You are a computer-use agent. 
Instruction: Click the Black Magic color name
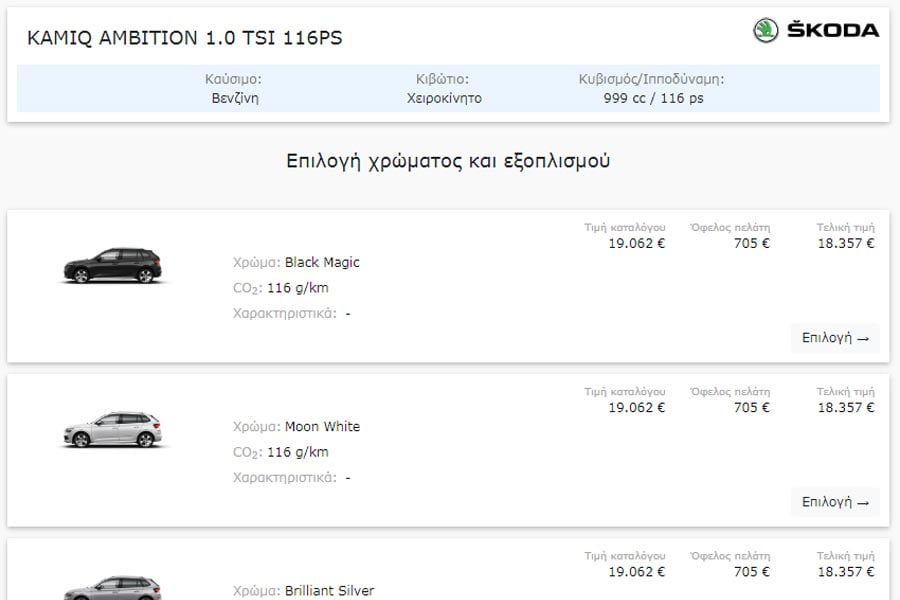[x=322, y=263]
